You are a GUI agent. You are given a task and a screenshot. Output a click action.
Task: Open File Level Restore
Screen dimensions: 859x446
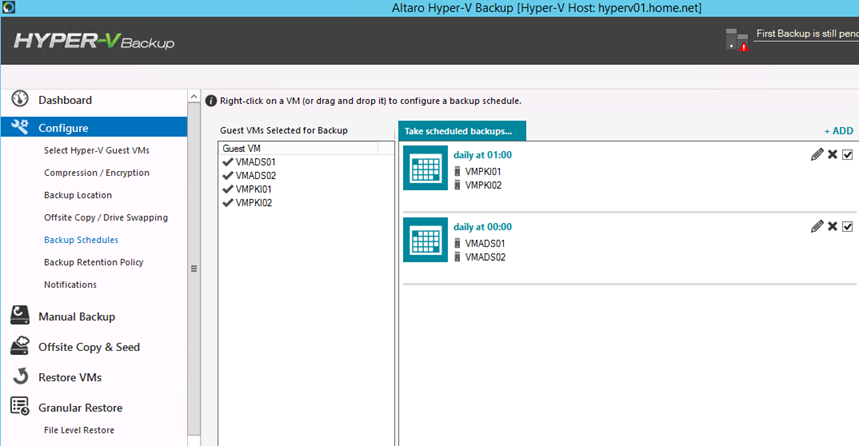[x=79, y=430]
